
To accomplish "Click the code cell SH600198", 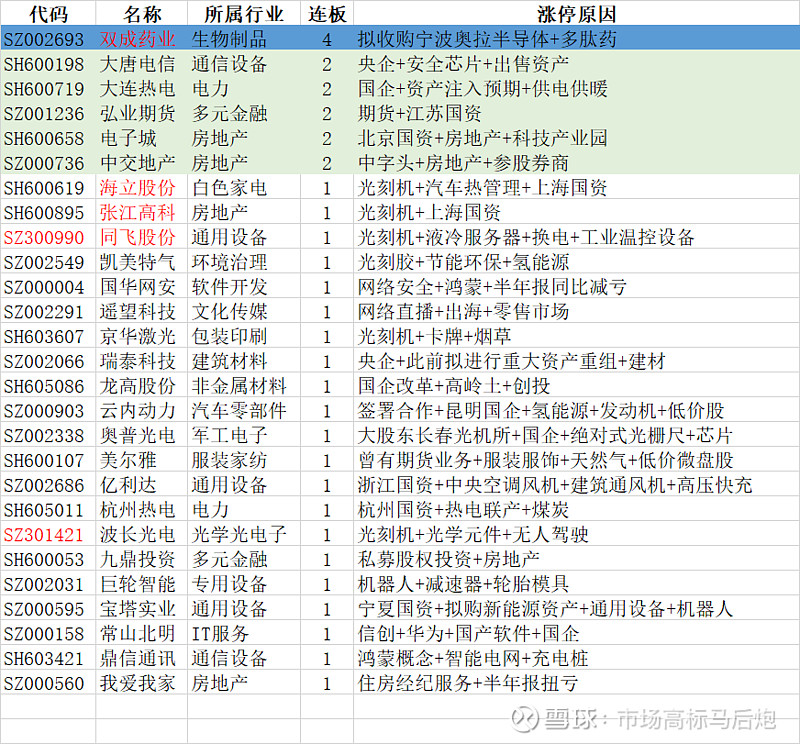I will (x=44, y=64).
